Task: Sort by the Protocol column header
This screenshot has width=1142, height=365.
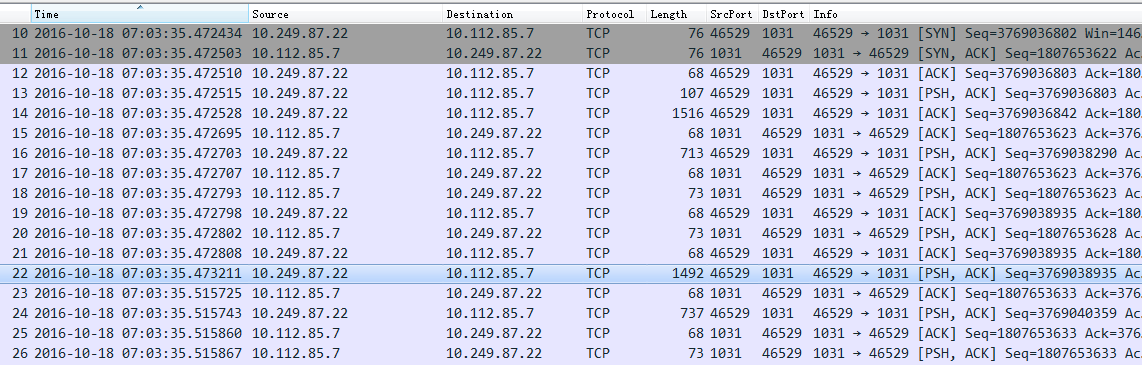Action: click(615, 14)
